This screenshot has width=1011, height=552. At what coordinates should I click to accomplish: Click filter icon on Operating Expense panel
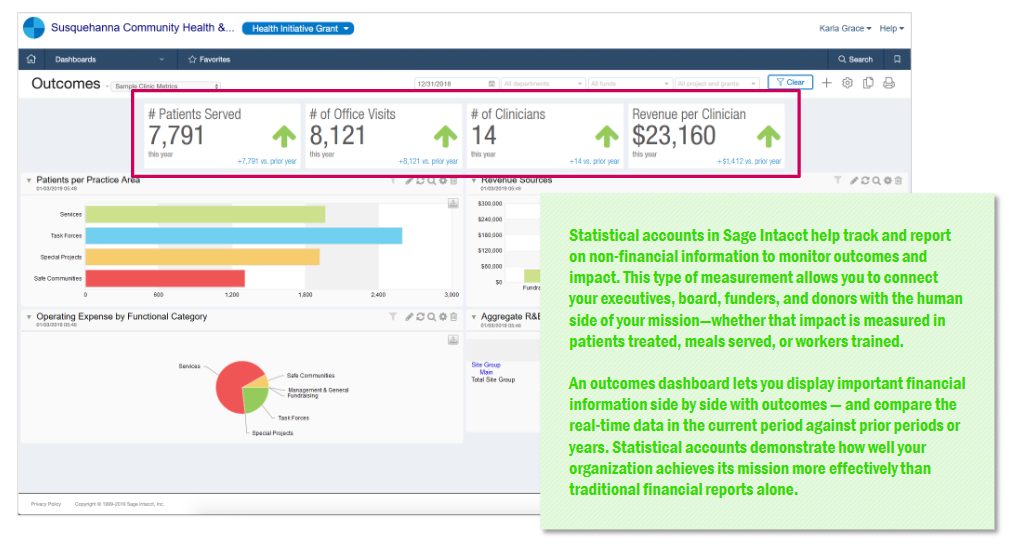pos(393,317)
